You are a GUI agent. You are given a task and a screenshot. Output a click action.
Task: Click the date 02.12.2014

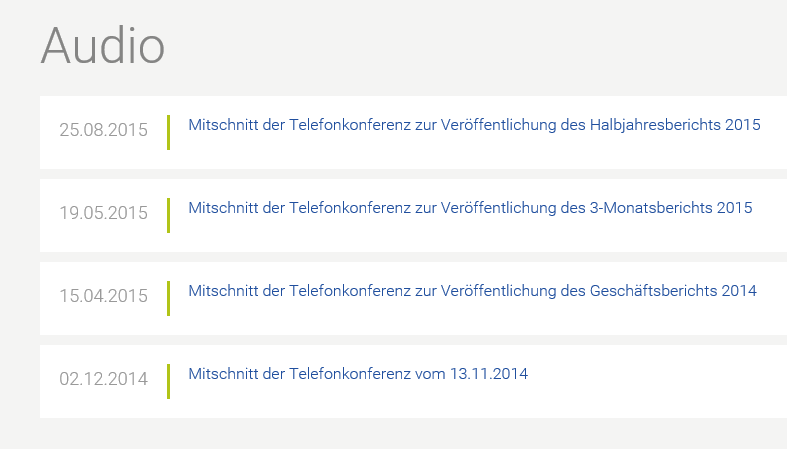(103, 379)
